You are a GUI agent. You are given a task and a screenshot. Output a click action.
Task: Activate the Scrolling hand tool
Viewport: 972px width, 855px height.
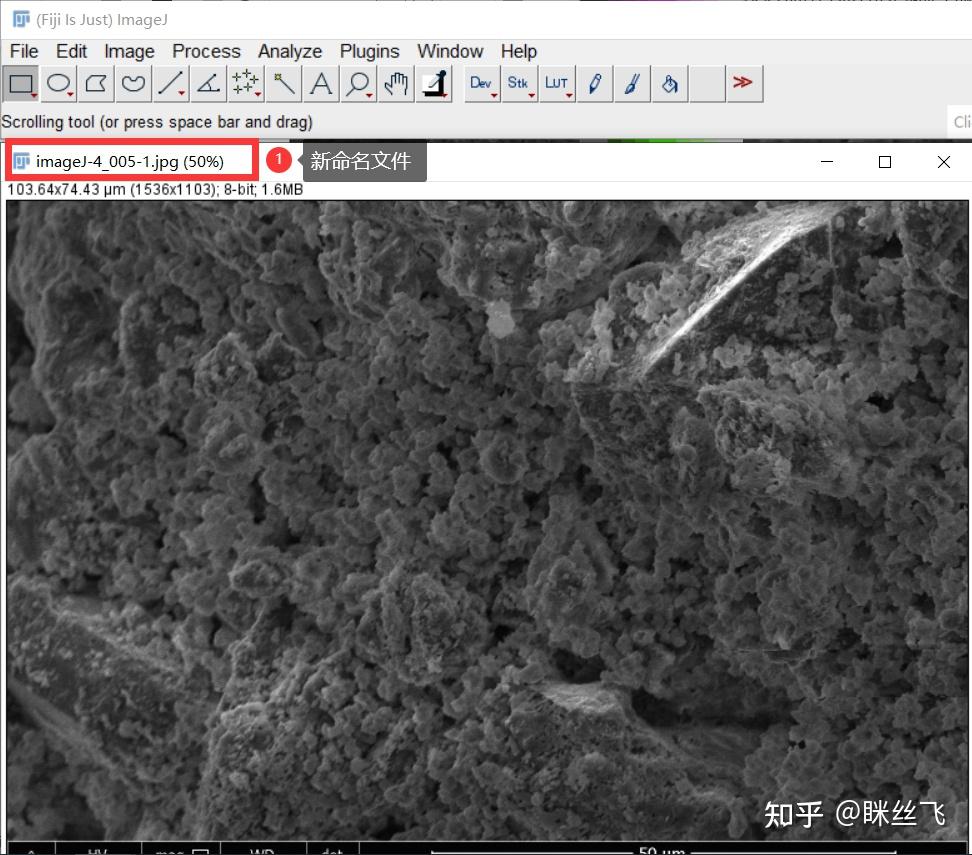pos(395,84)
